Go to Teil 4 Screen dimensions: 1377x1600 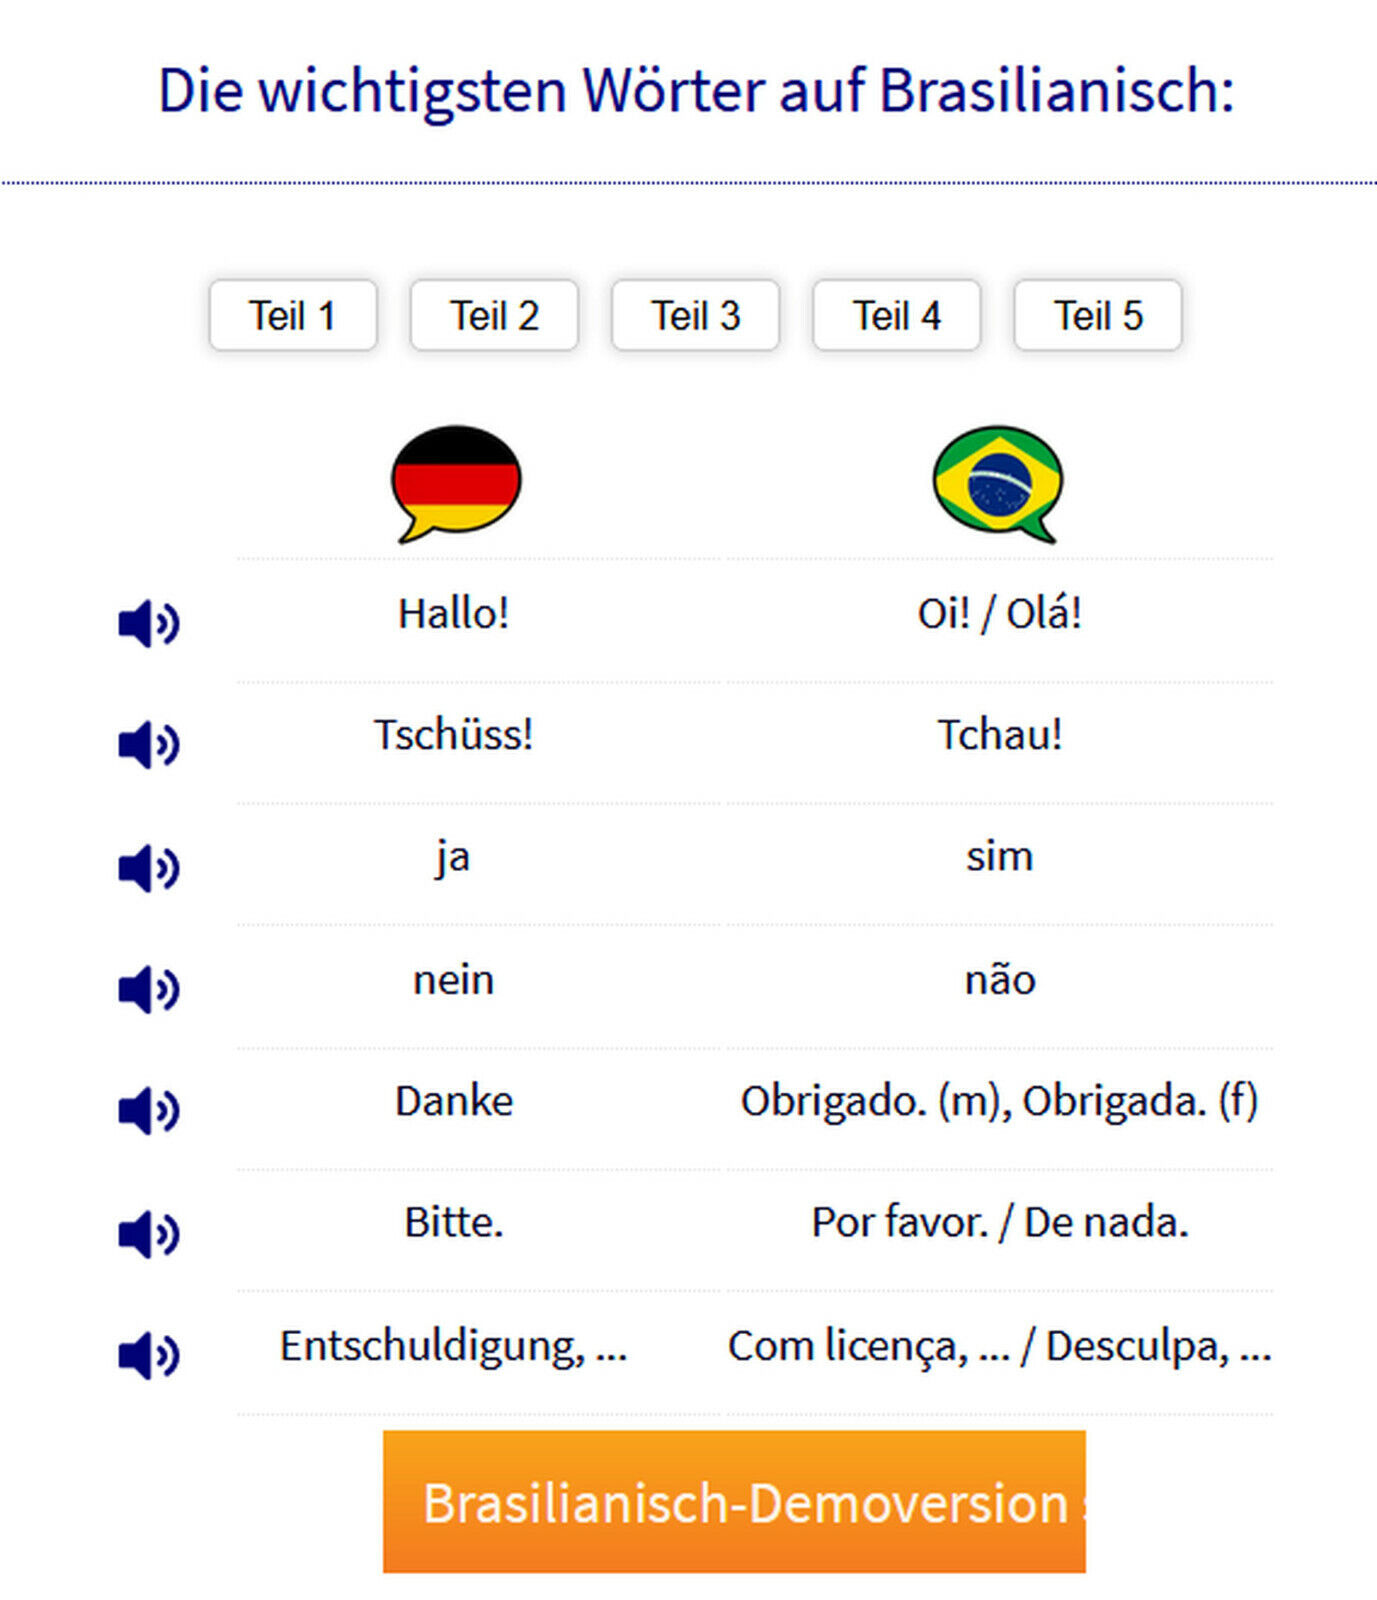click(896, 316)
